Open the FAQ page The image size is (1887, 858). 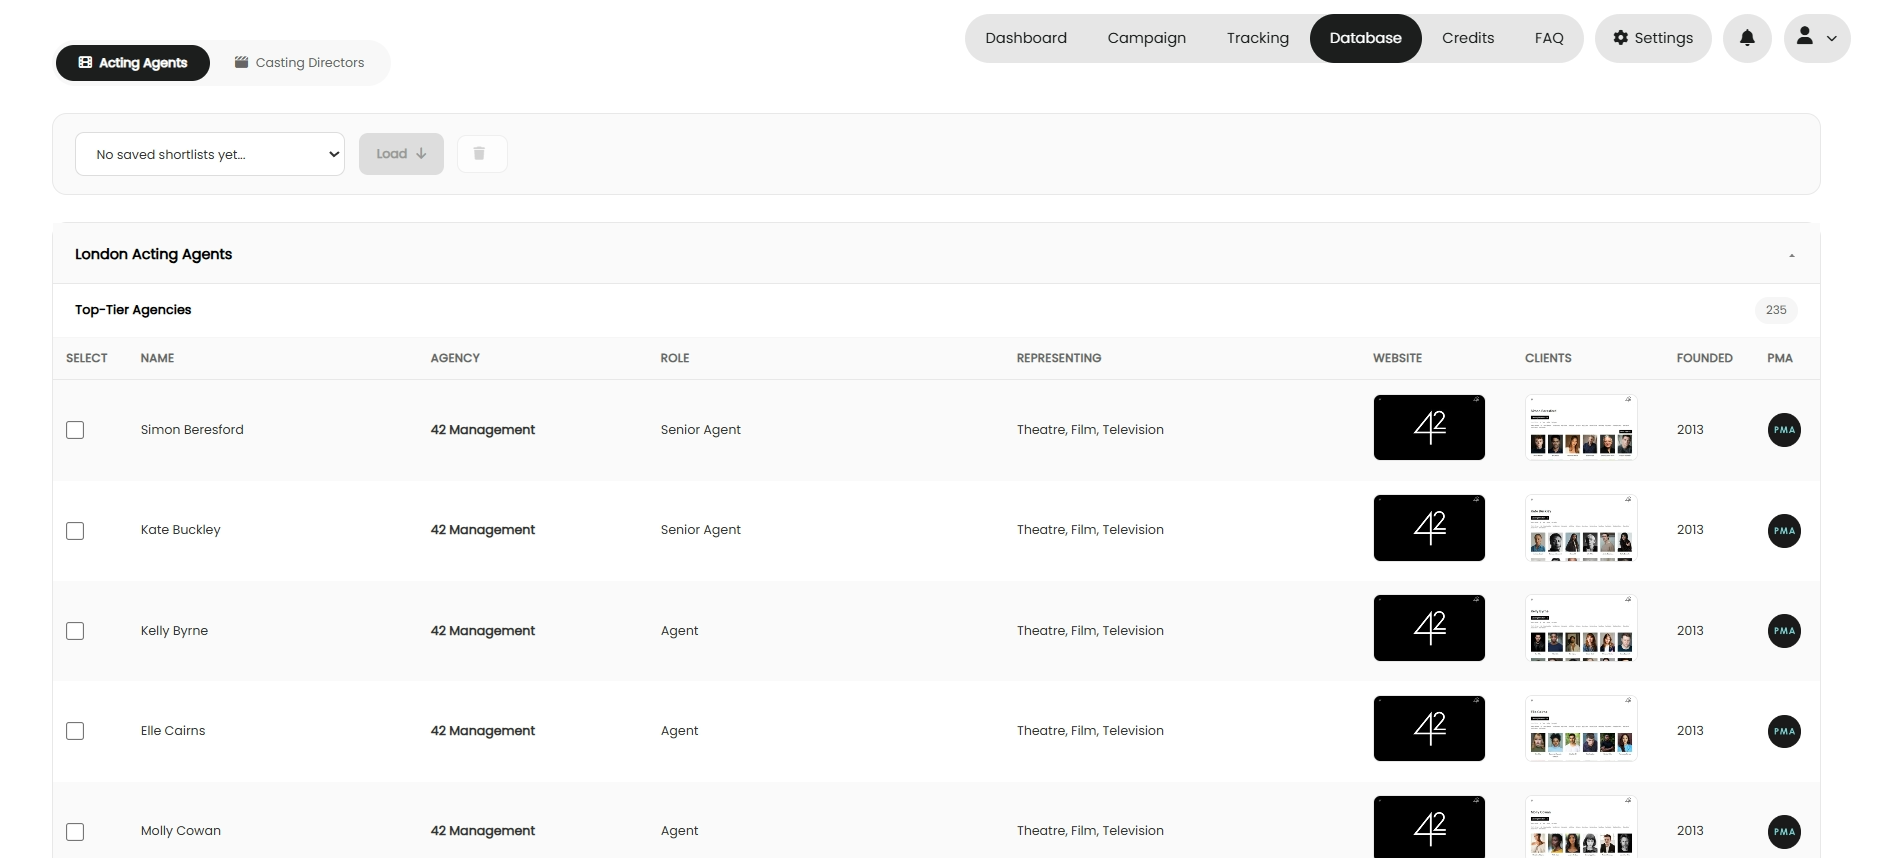(1549, 38)
